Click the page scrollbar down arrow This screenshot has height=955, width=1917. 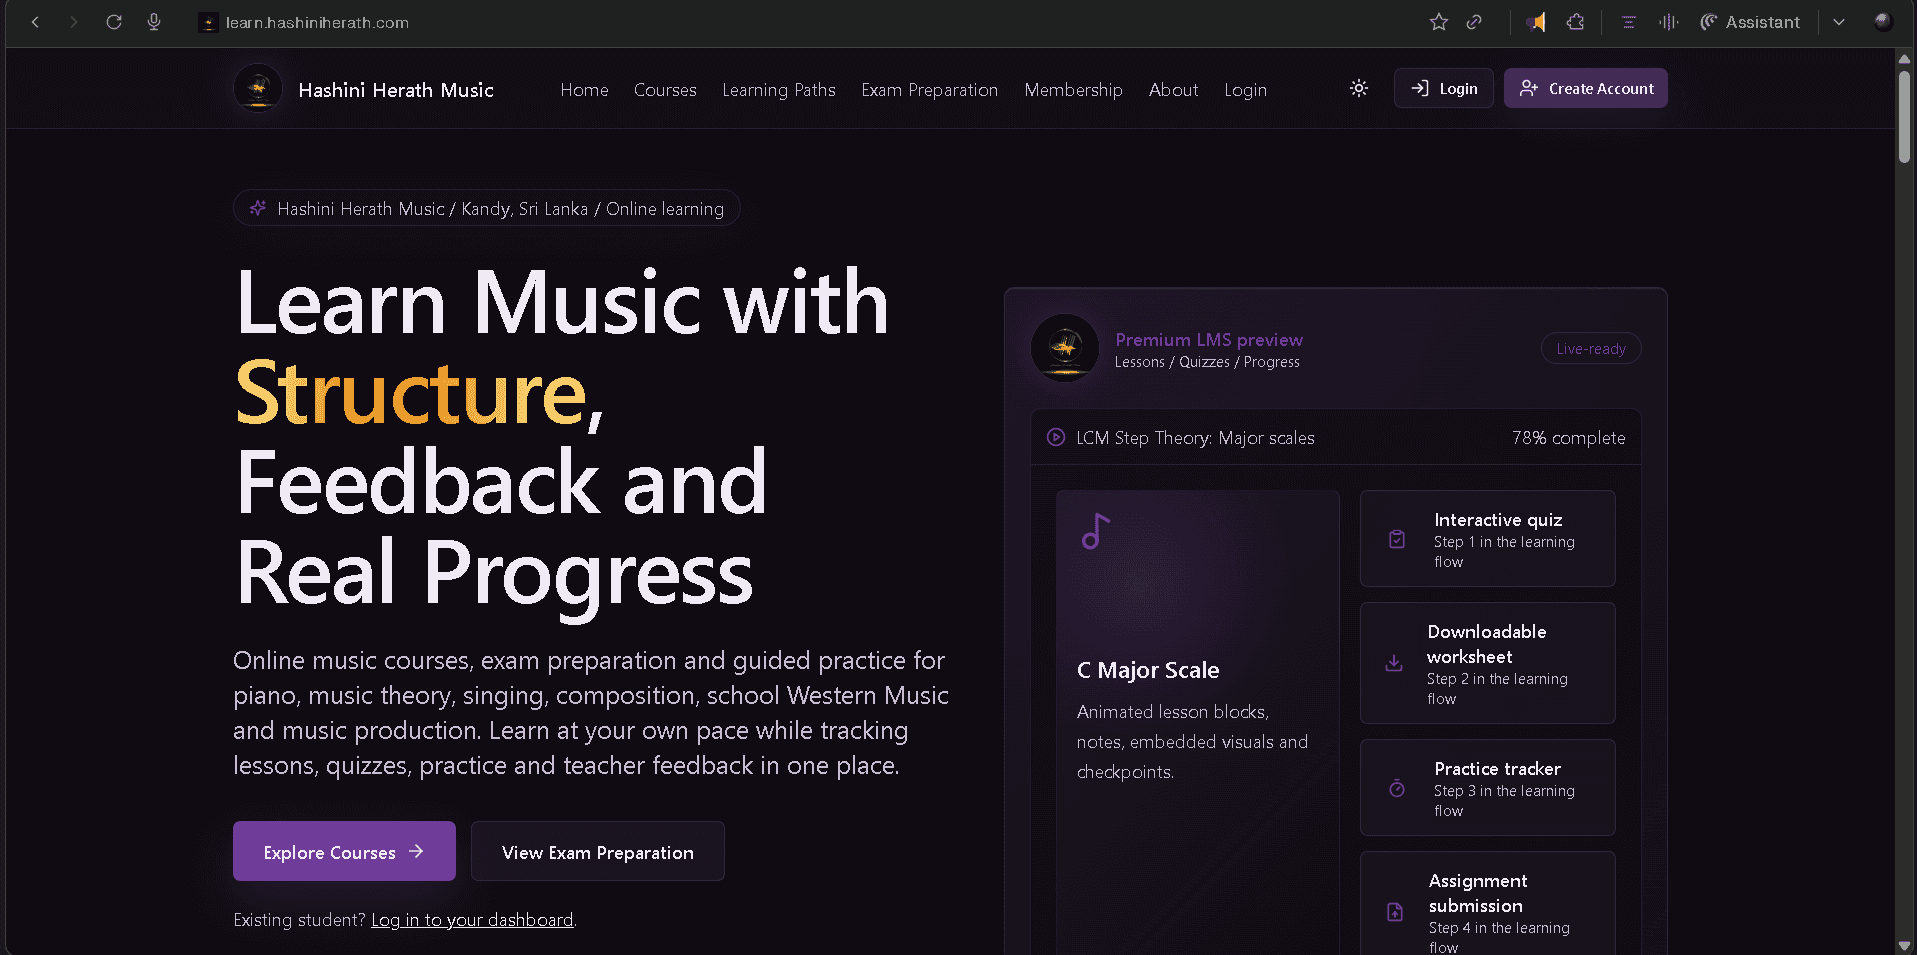(1904, 945)
